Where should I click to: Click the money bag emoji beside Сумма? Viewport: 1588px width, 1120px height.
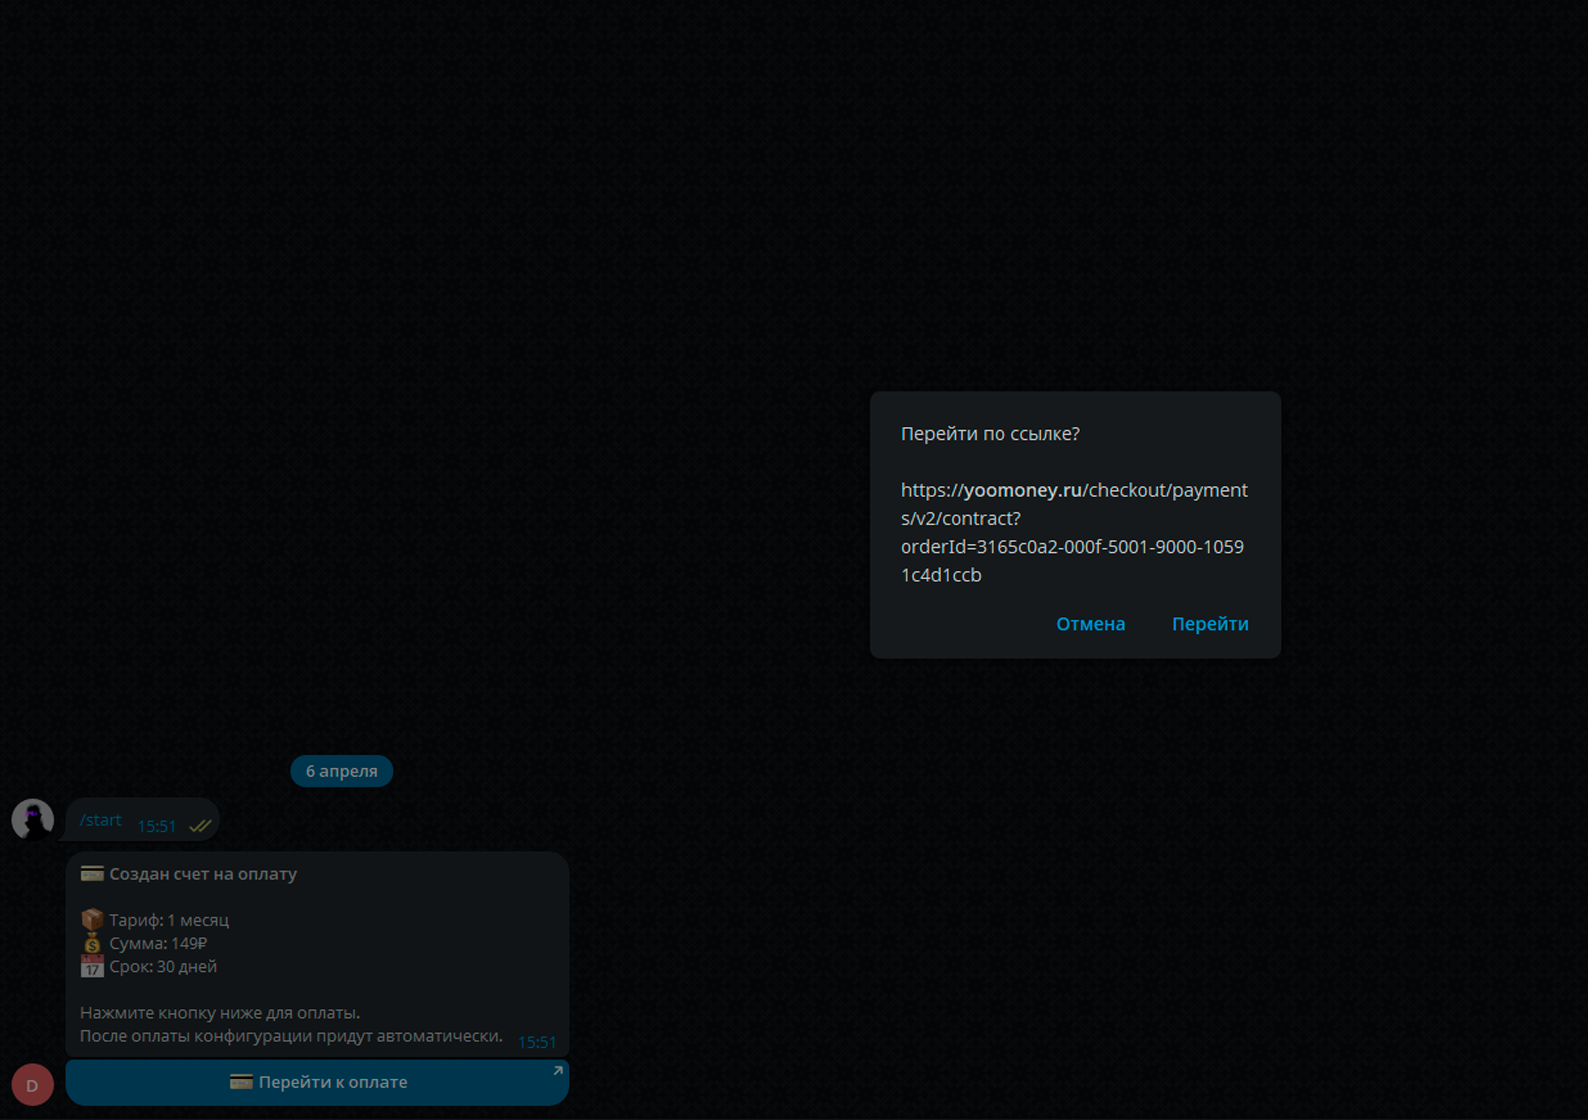pyautogui.click(x=92, y=943)
